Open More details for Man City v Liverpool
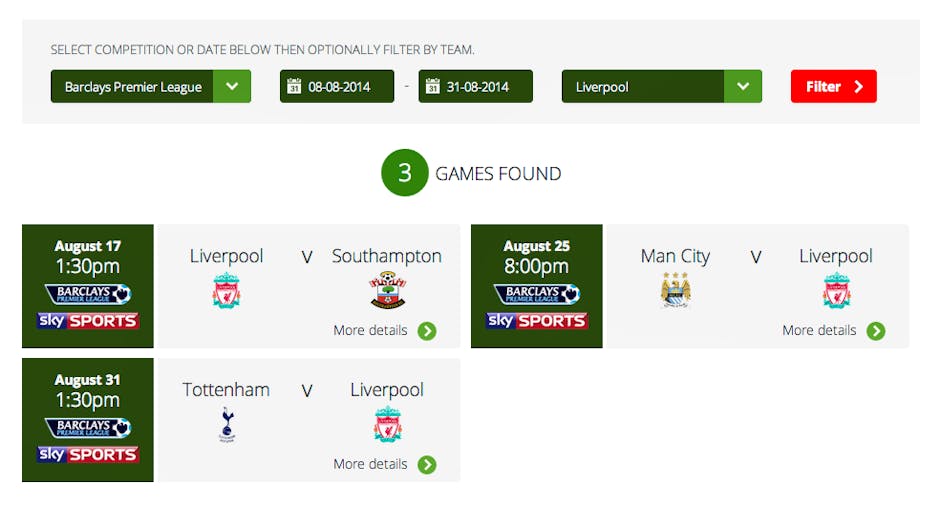 click(x=820, y=331)
